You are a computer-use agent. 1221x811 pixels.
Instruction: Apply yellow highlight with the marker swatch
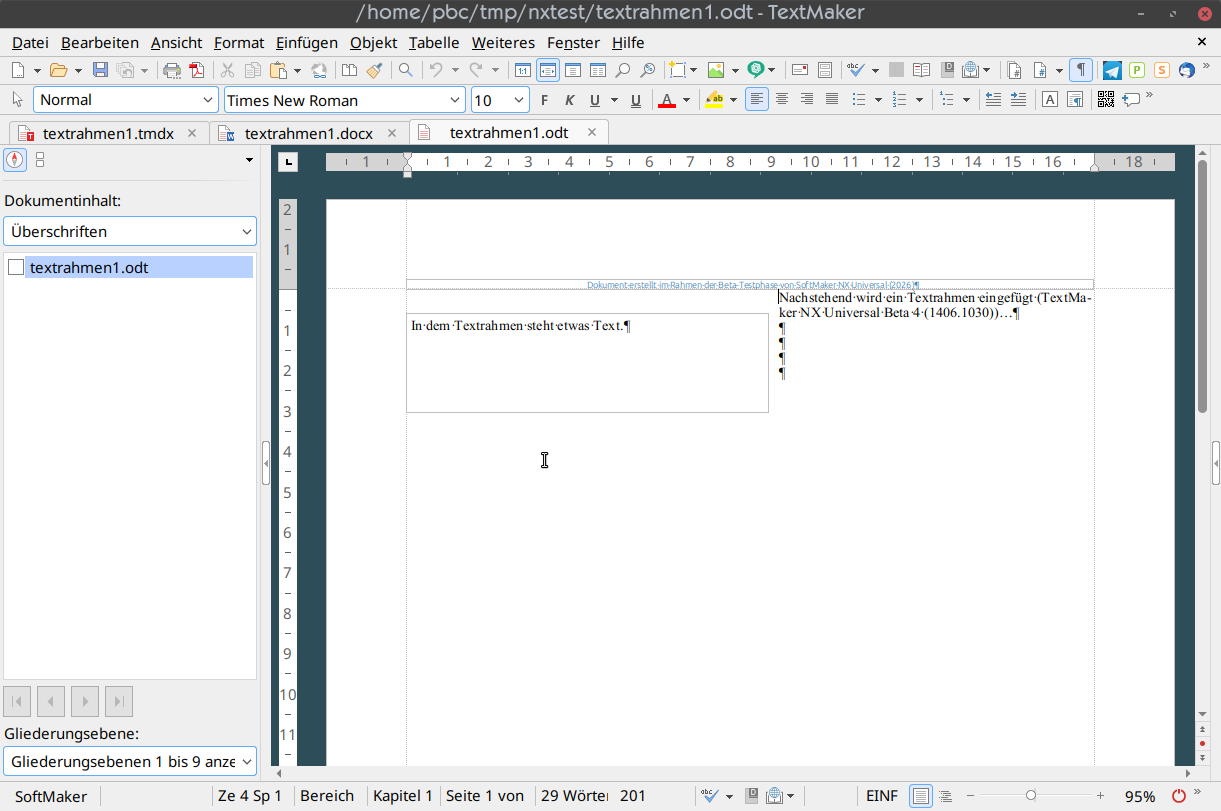click(x=714, y=100)
